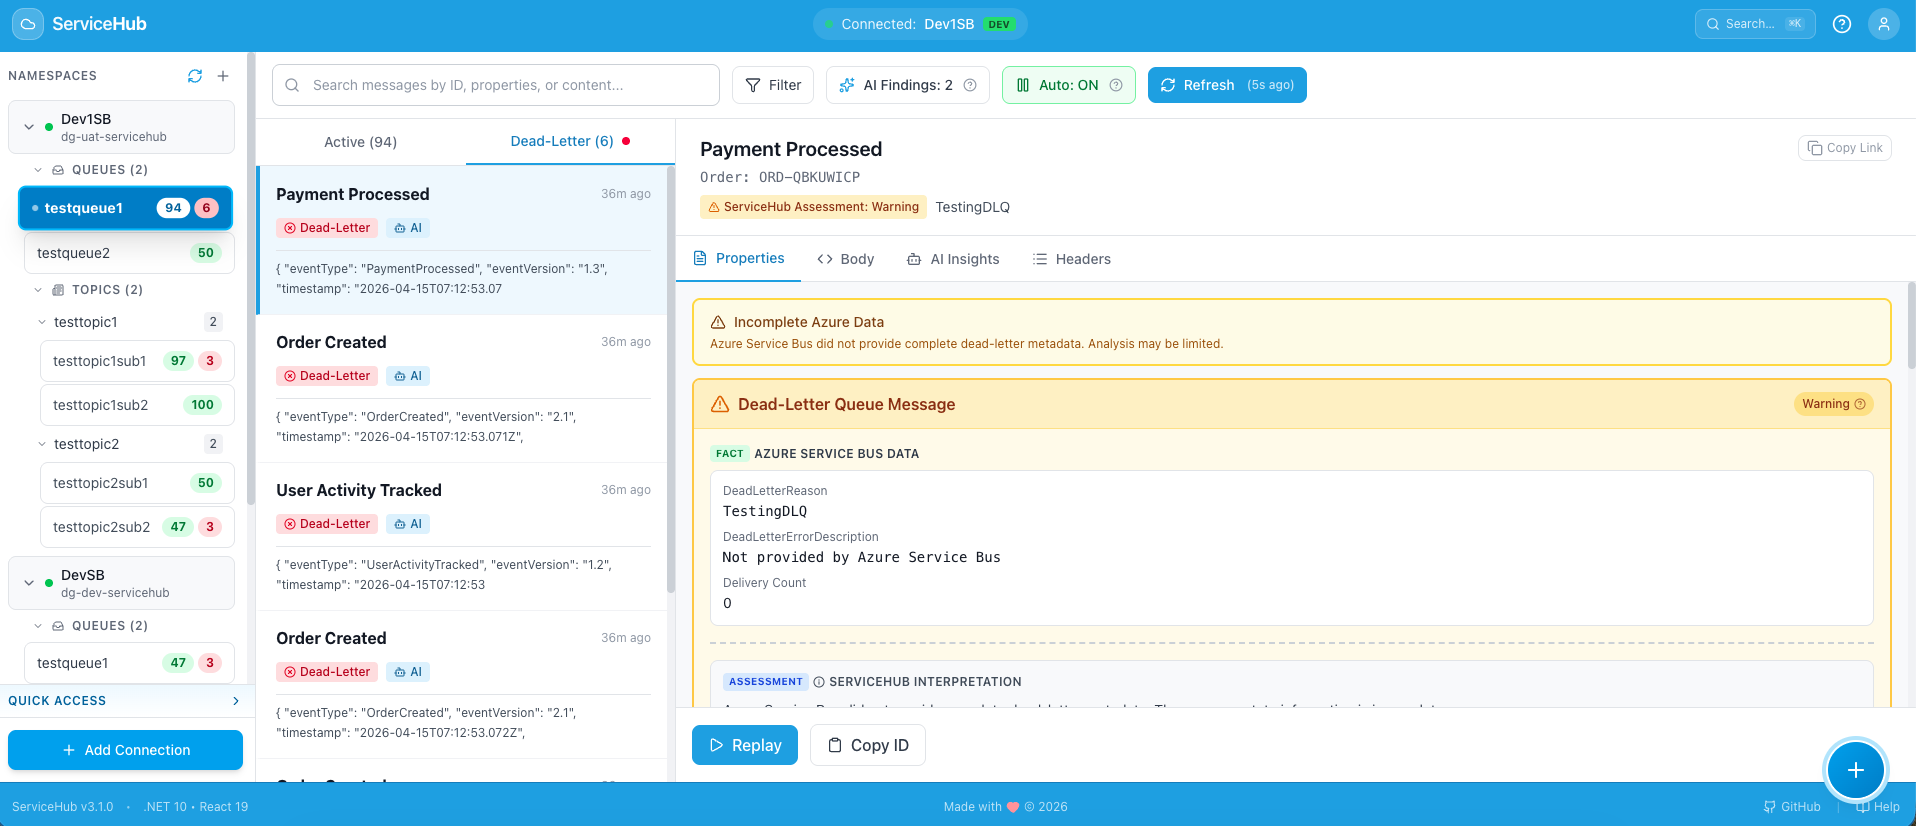Open the User Activity Tracked message
1916x826 pixels.
tap(463, 537)
